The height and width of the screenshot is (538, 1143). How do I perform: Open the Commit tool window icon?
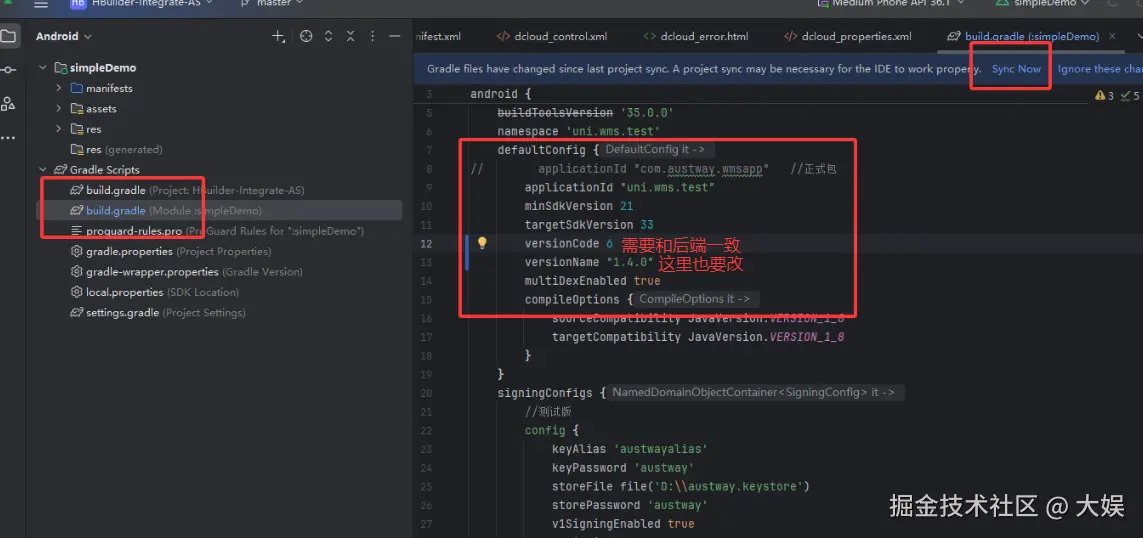pyautogui.click(x=8, y=70)
